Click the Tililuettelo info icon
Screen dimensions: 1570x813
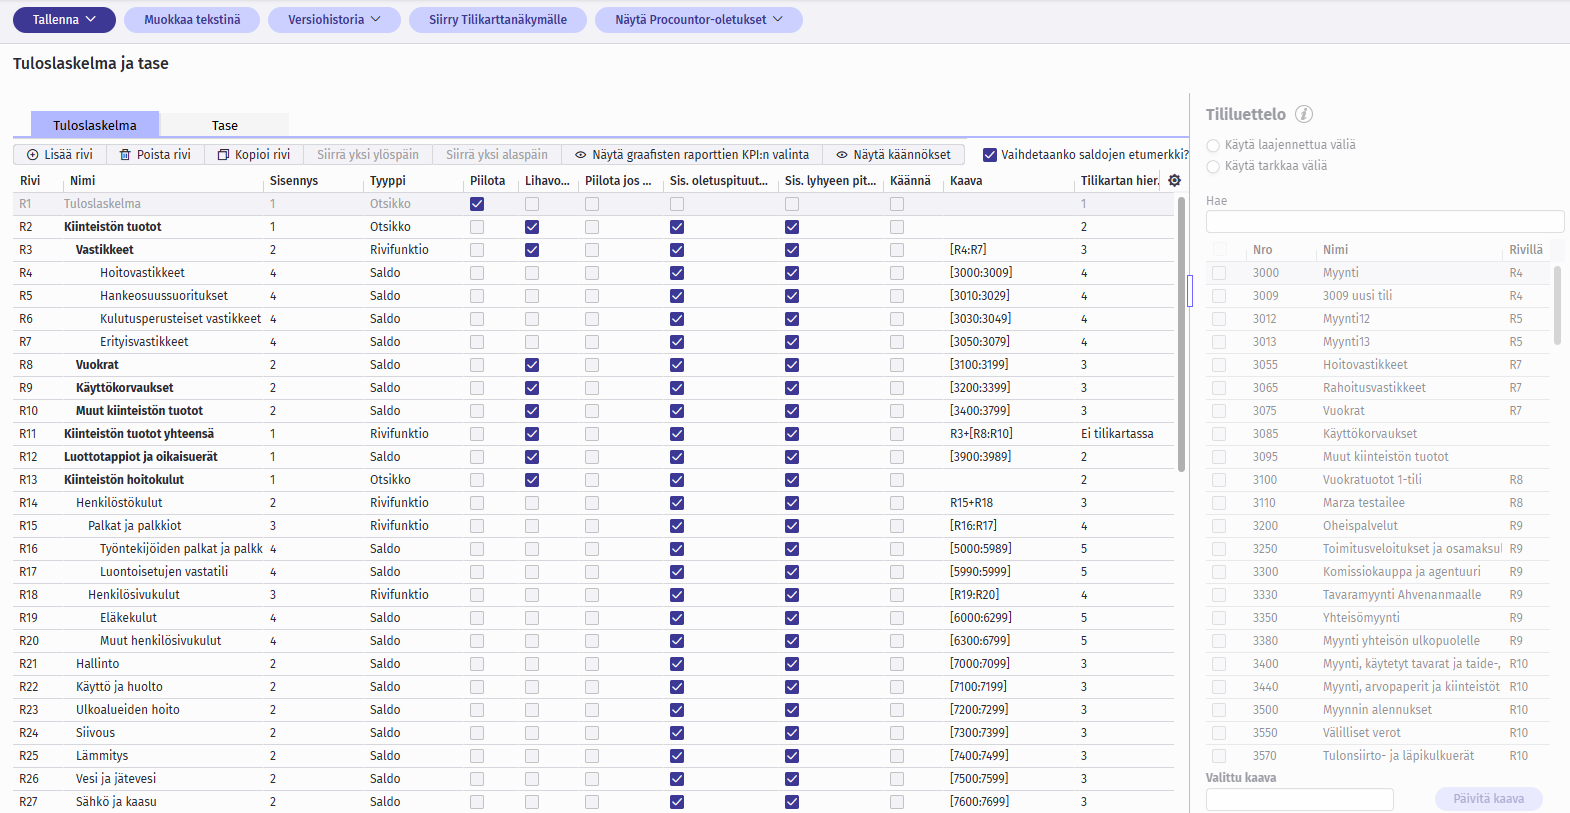(1304, 114)
